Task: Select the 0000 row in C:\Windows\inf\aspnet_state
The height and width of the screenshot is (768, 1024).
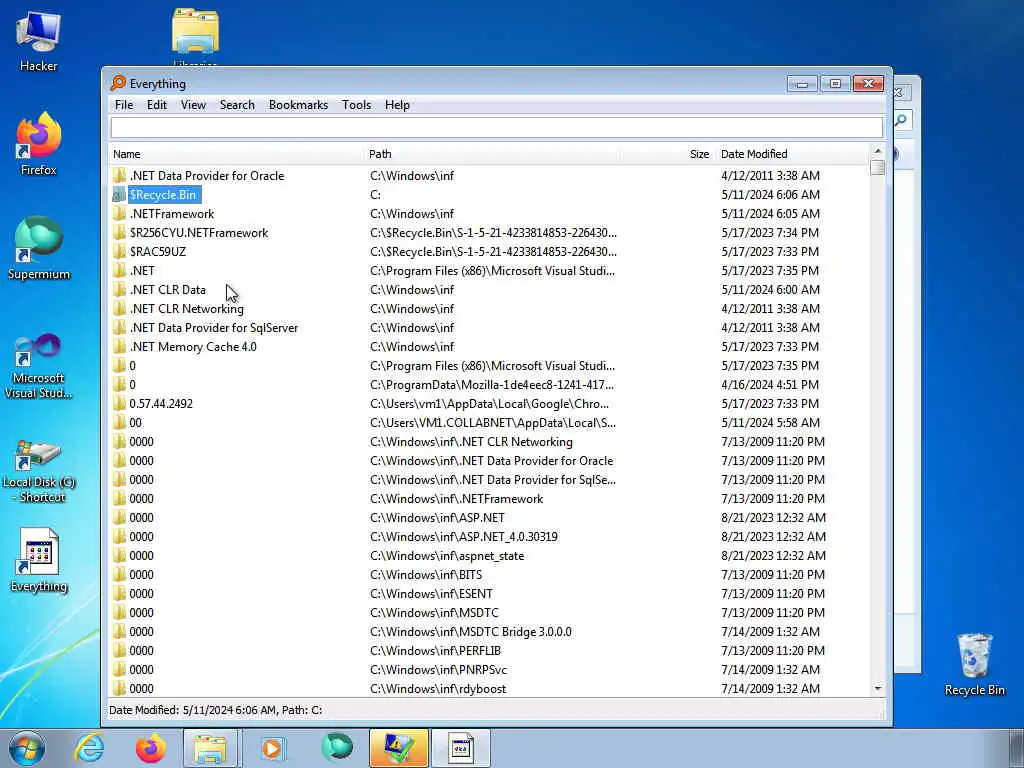Action: 489,556
